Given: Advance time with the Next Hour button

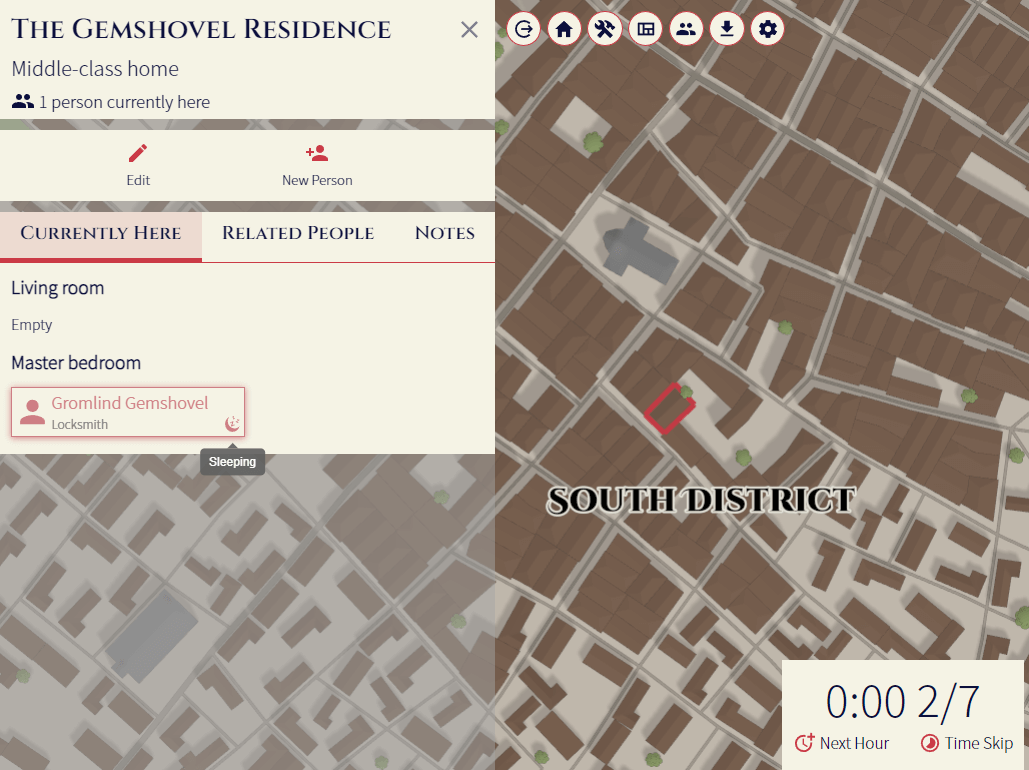Looking at the screenshot, I should coord(841,743).
